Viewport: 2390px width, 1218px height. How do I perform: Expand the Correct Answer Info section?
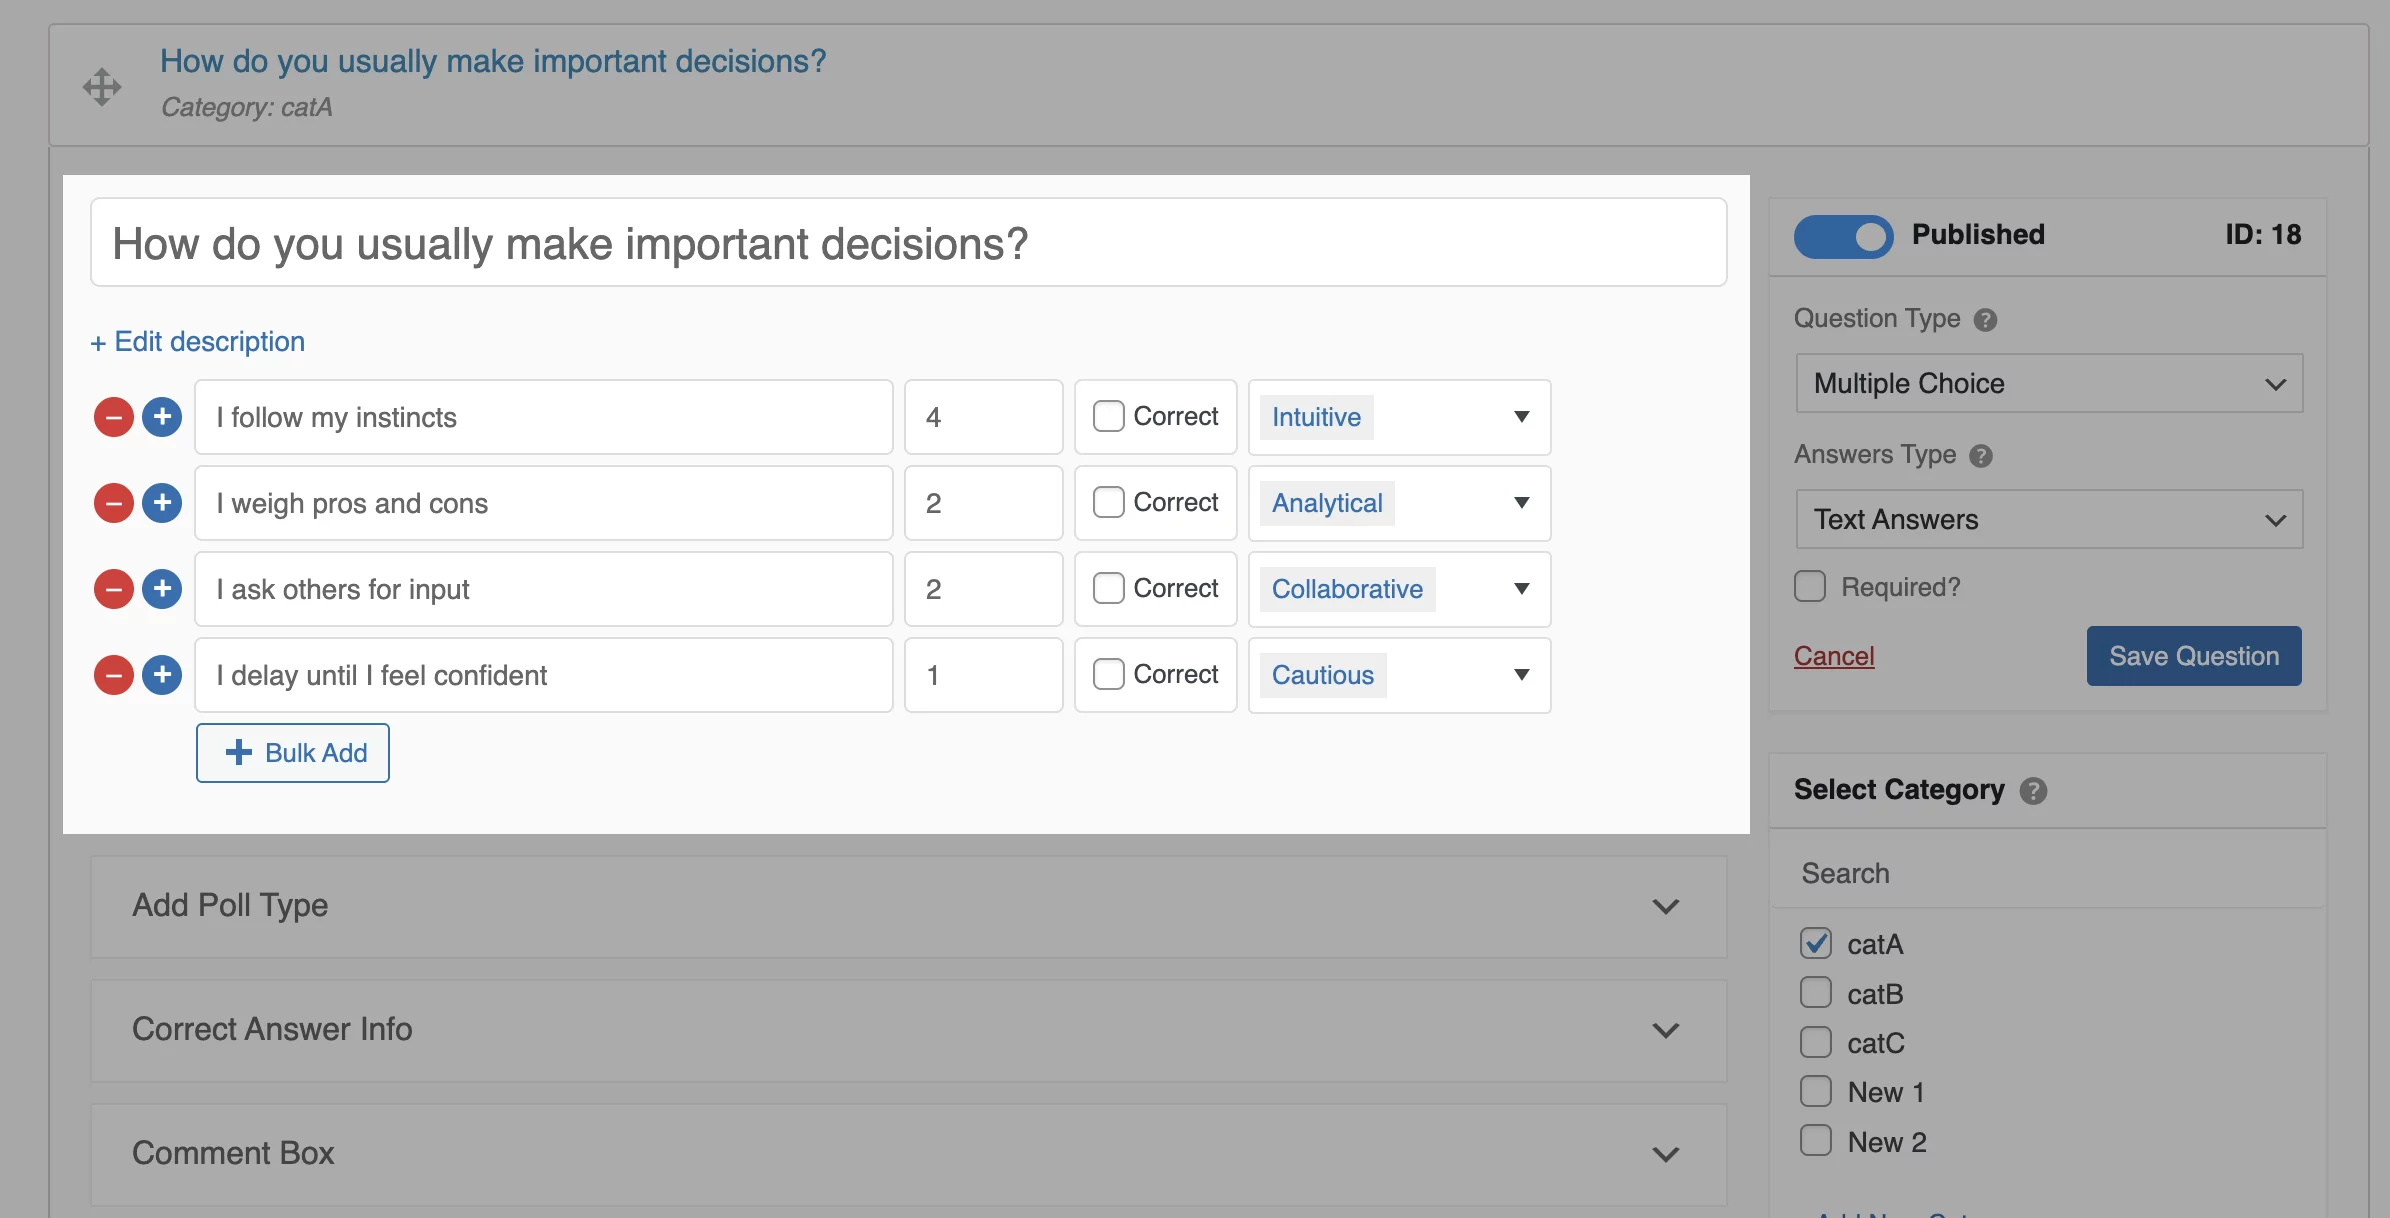(x=908, y=1030)
